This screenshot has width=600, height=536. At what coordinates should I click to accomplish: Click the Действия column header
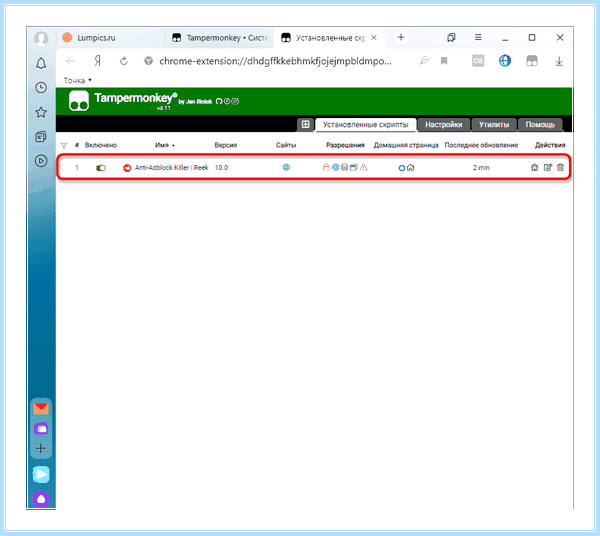550,145
